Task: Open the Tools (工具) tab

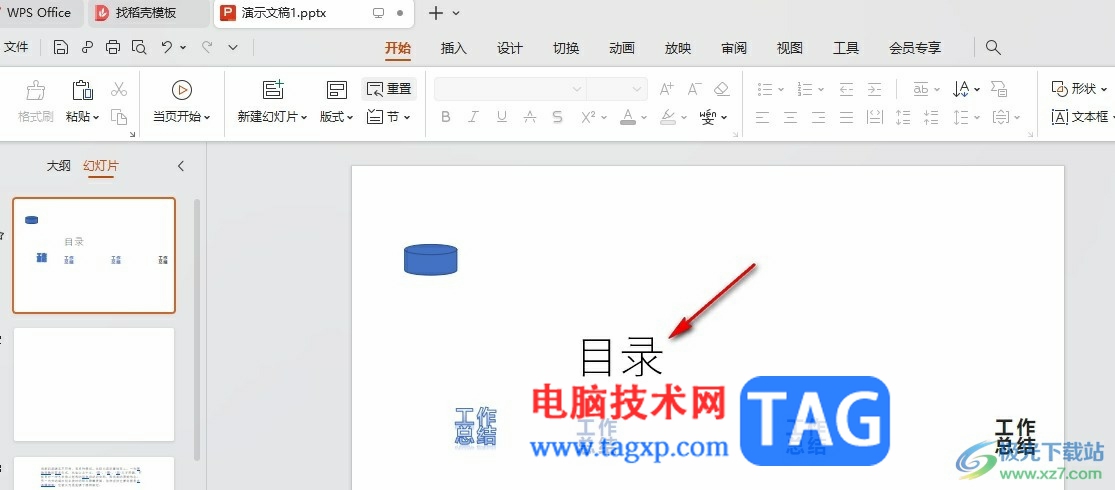Action: (x=846, y=48)
